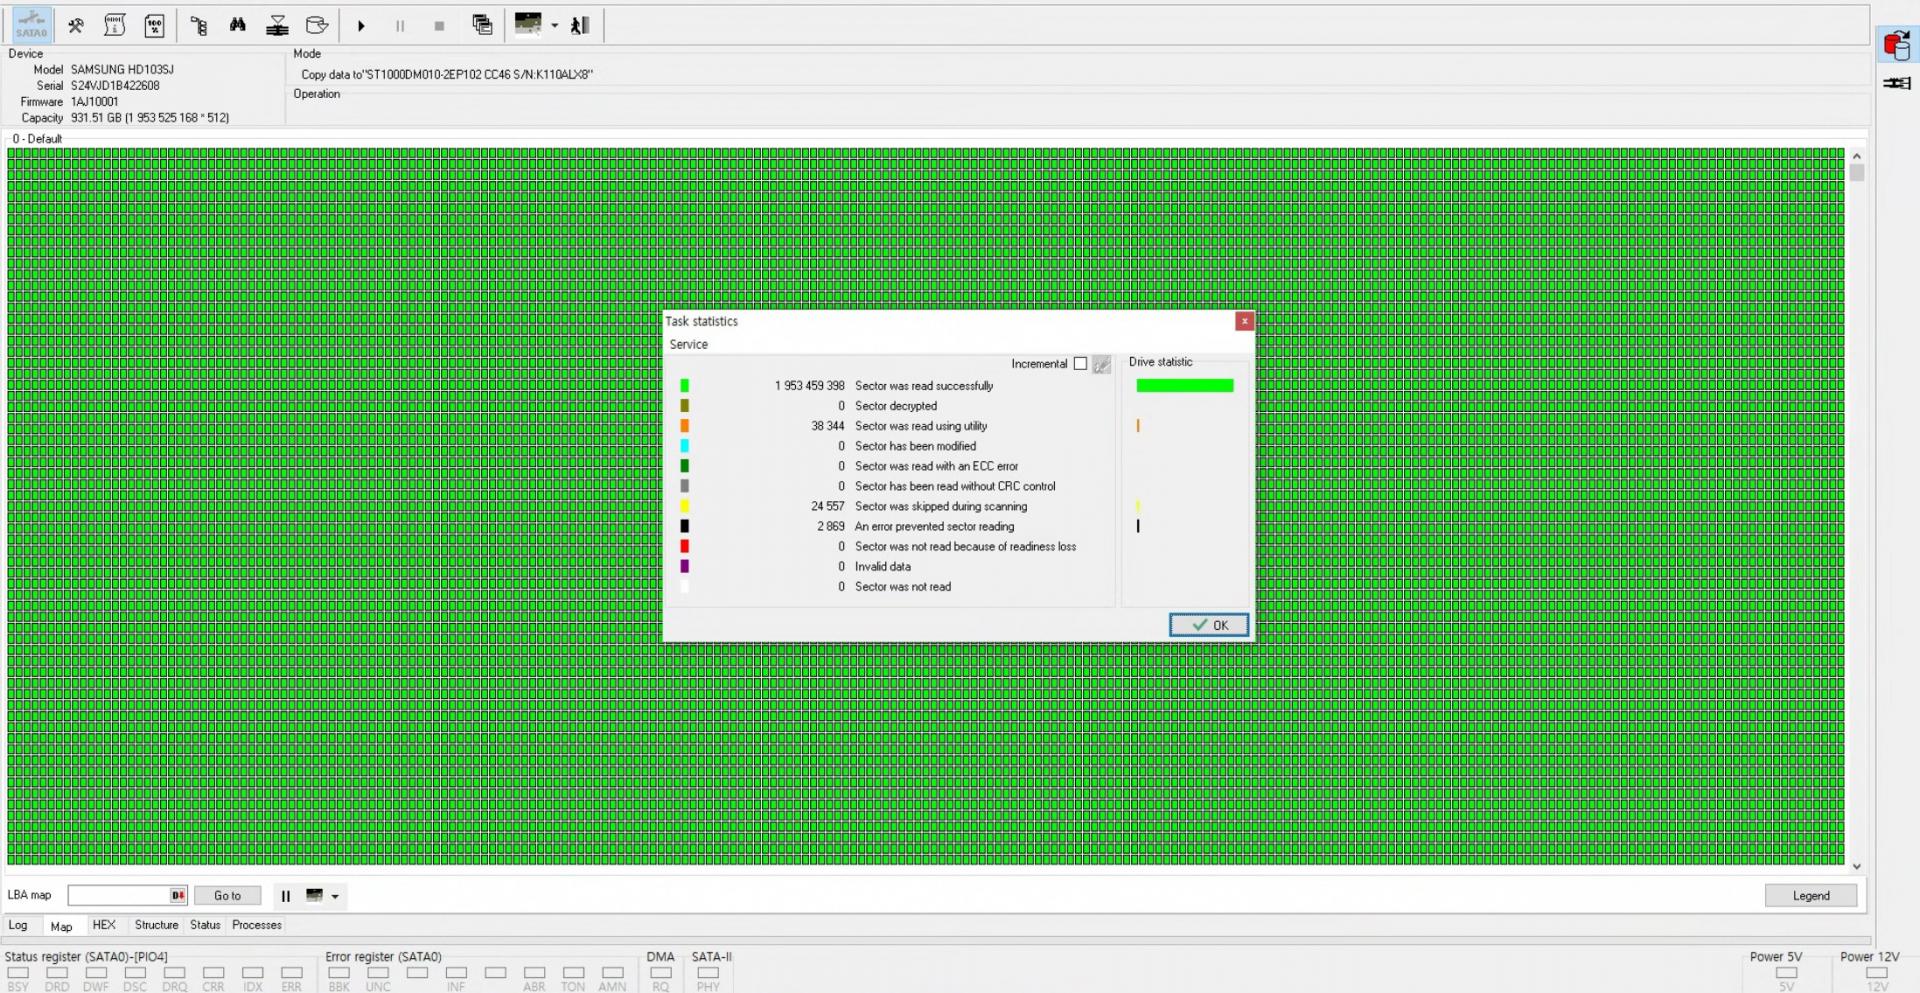Screen dimensions: 1920x993
Task: Click the red 'readiness loss' swatch
Action: click(x=684, y=546)
